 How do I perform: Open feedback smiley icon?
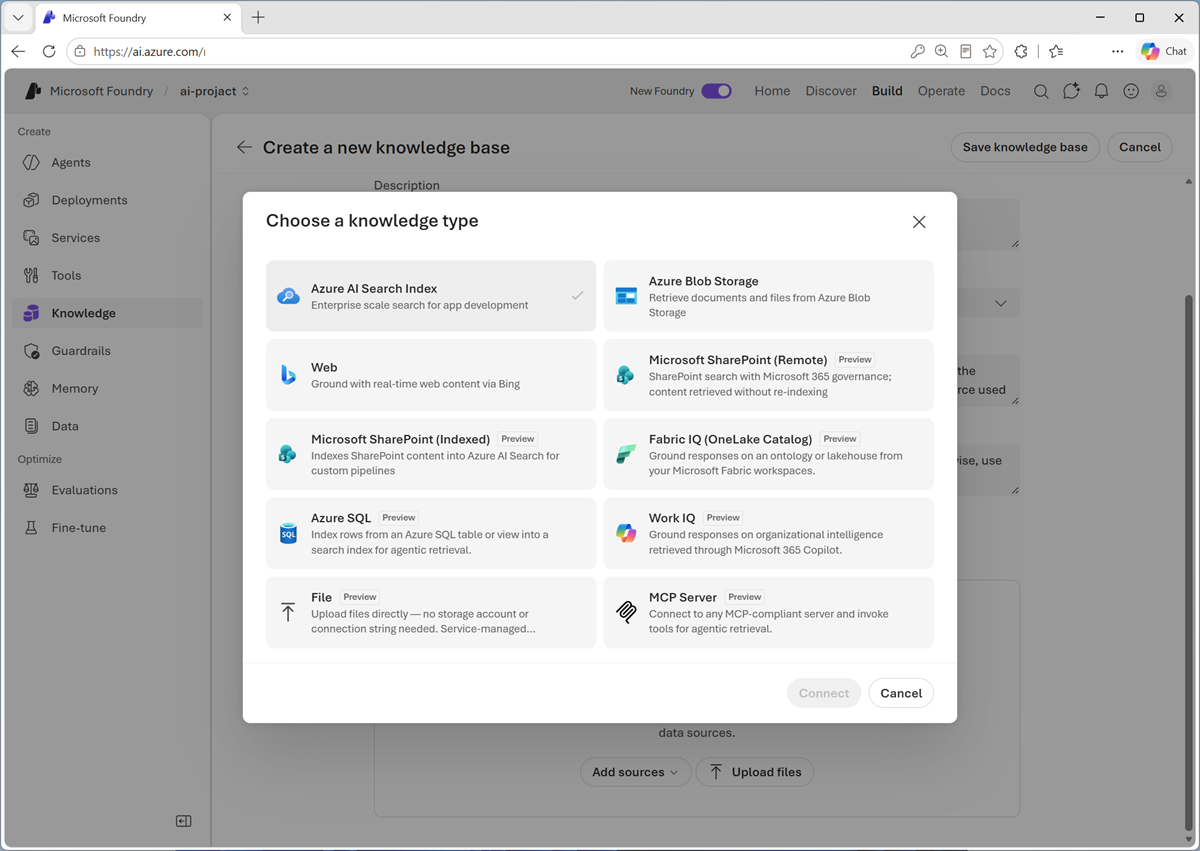1131,91
